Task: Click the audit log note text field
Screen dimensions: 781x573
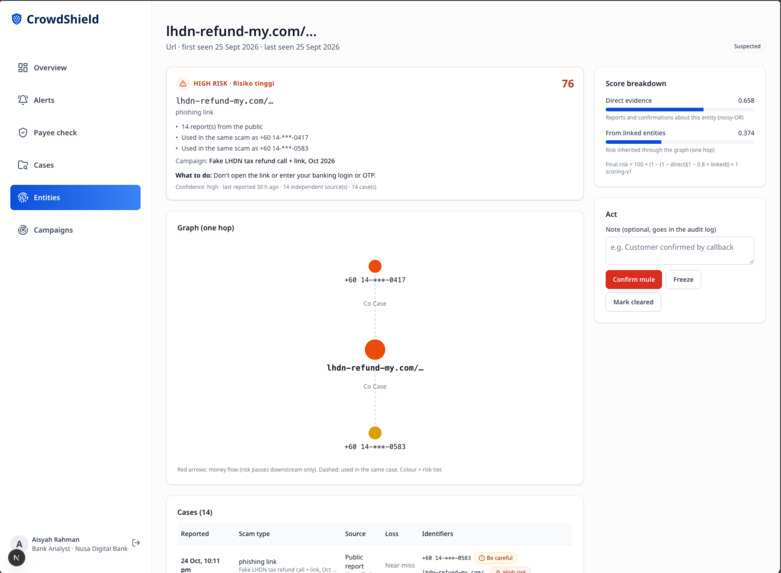Action: (x=680, y=250)
